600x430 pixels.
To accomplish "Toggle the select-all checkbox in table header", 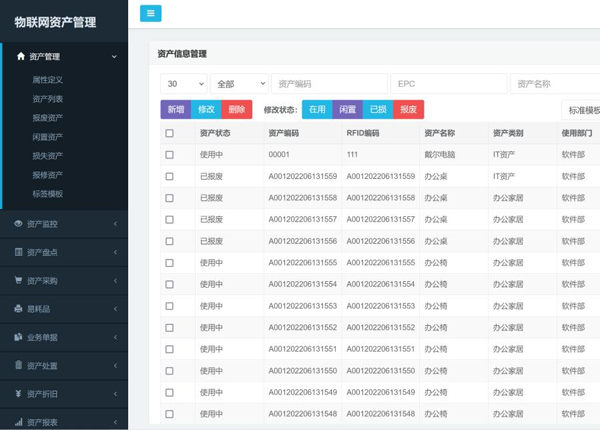I will pyautogui.click(x=169, y=133).
